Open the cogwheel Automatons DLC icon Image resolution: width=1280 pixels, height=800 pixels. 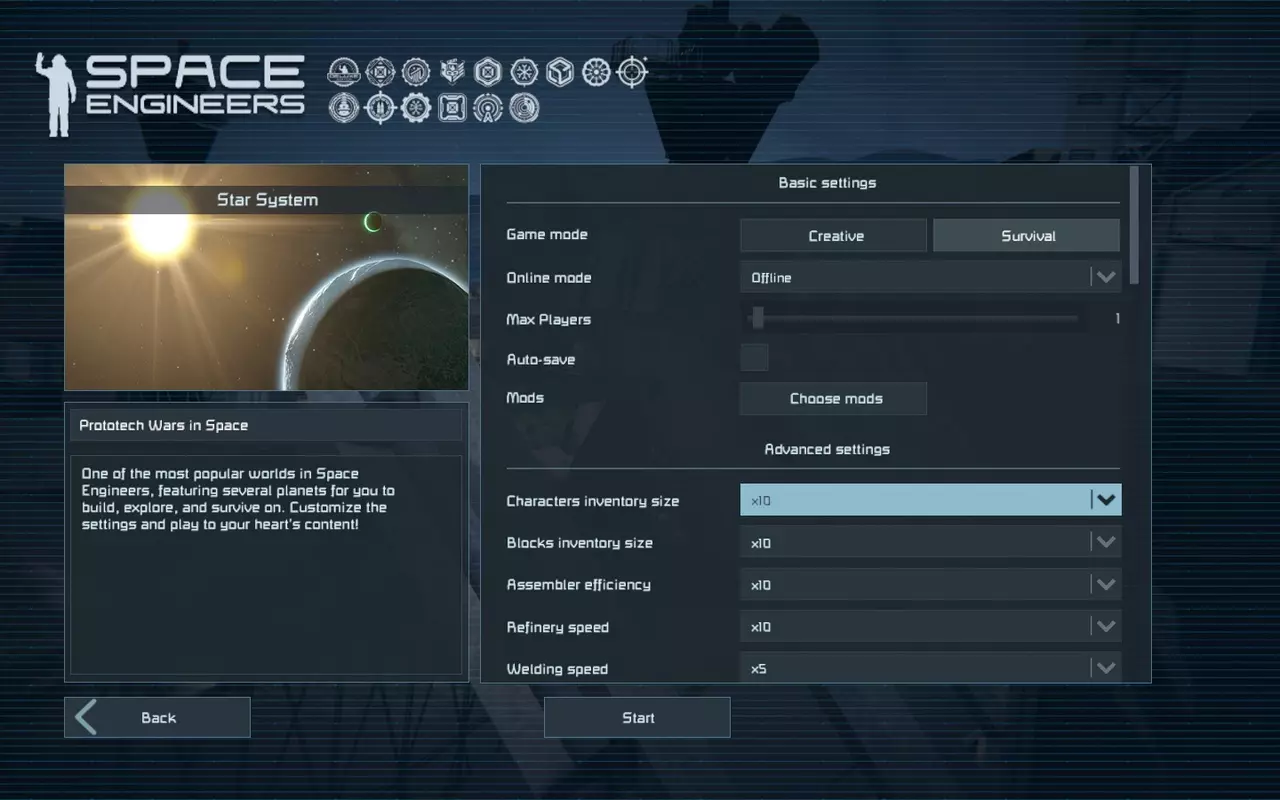(416, 107)
